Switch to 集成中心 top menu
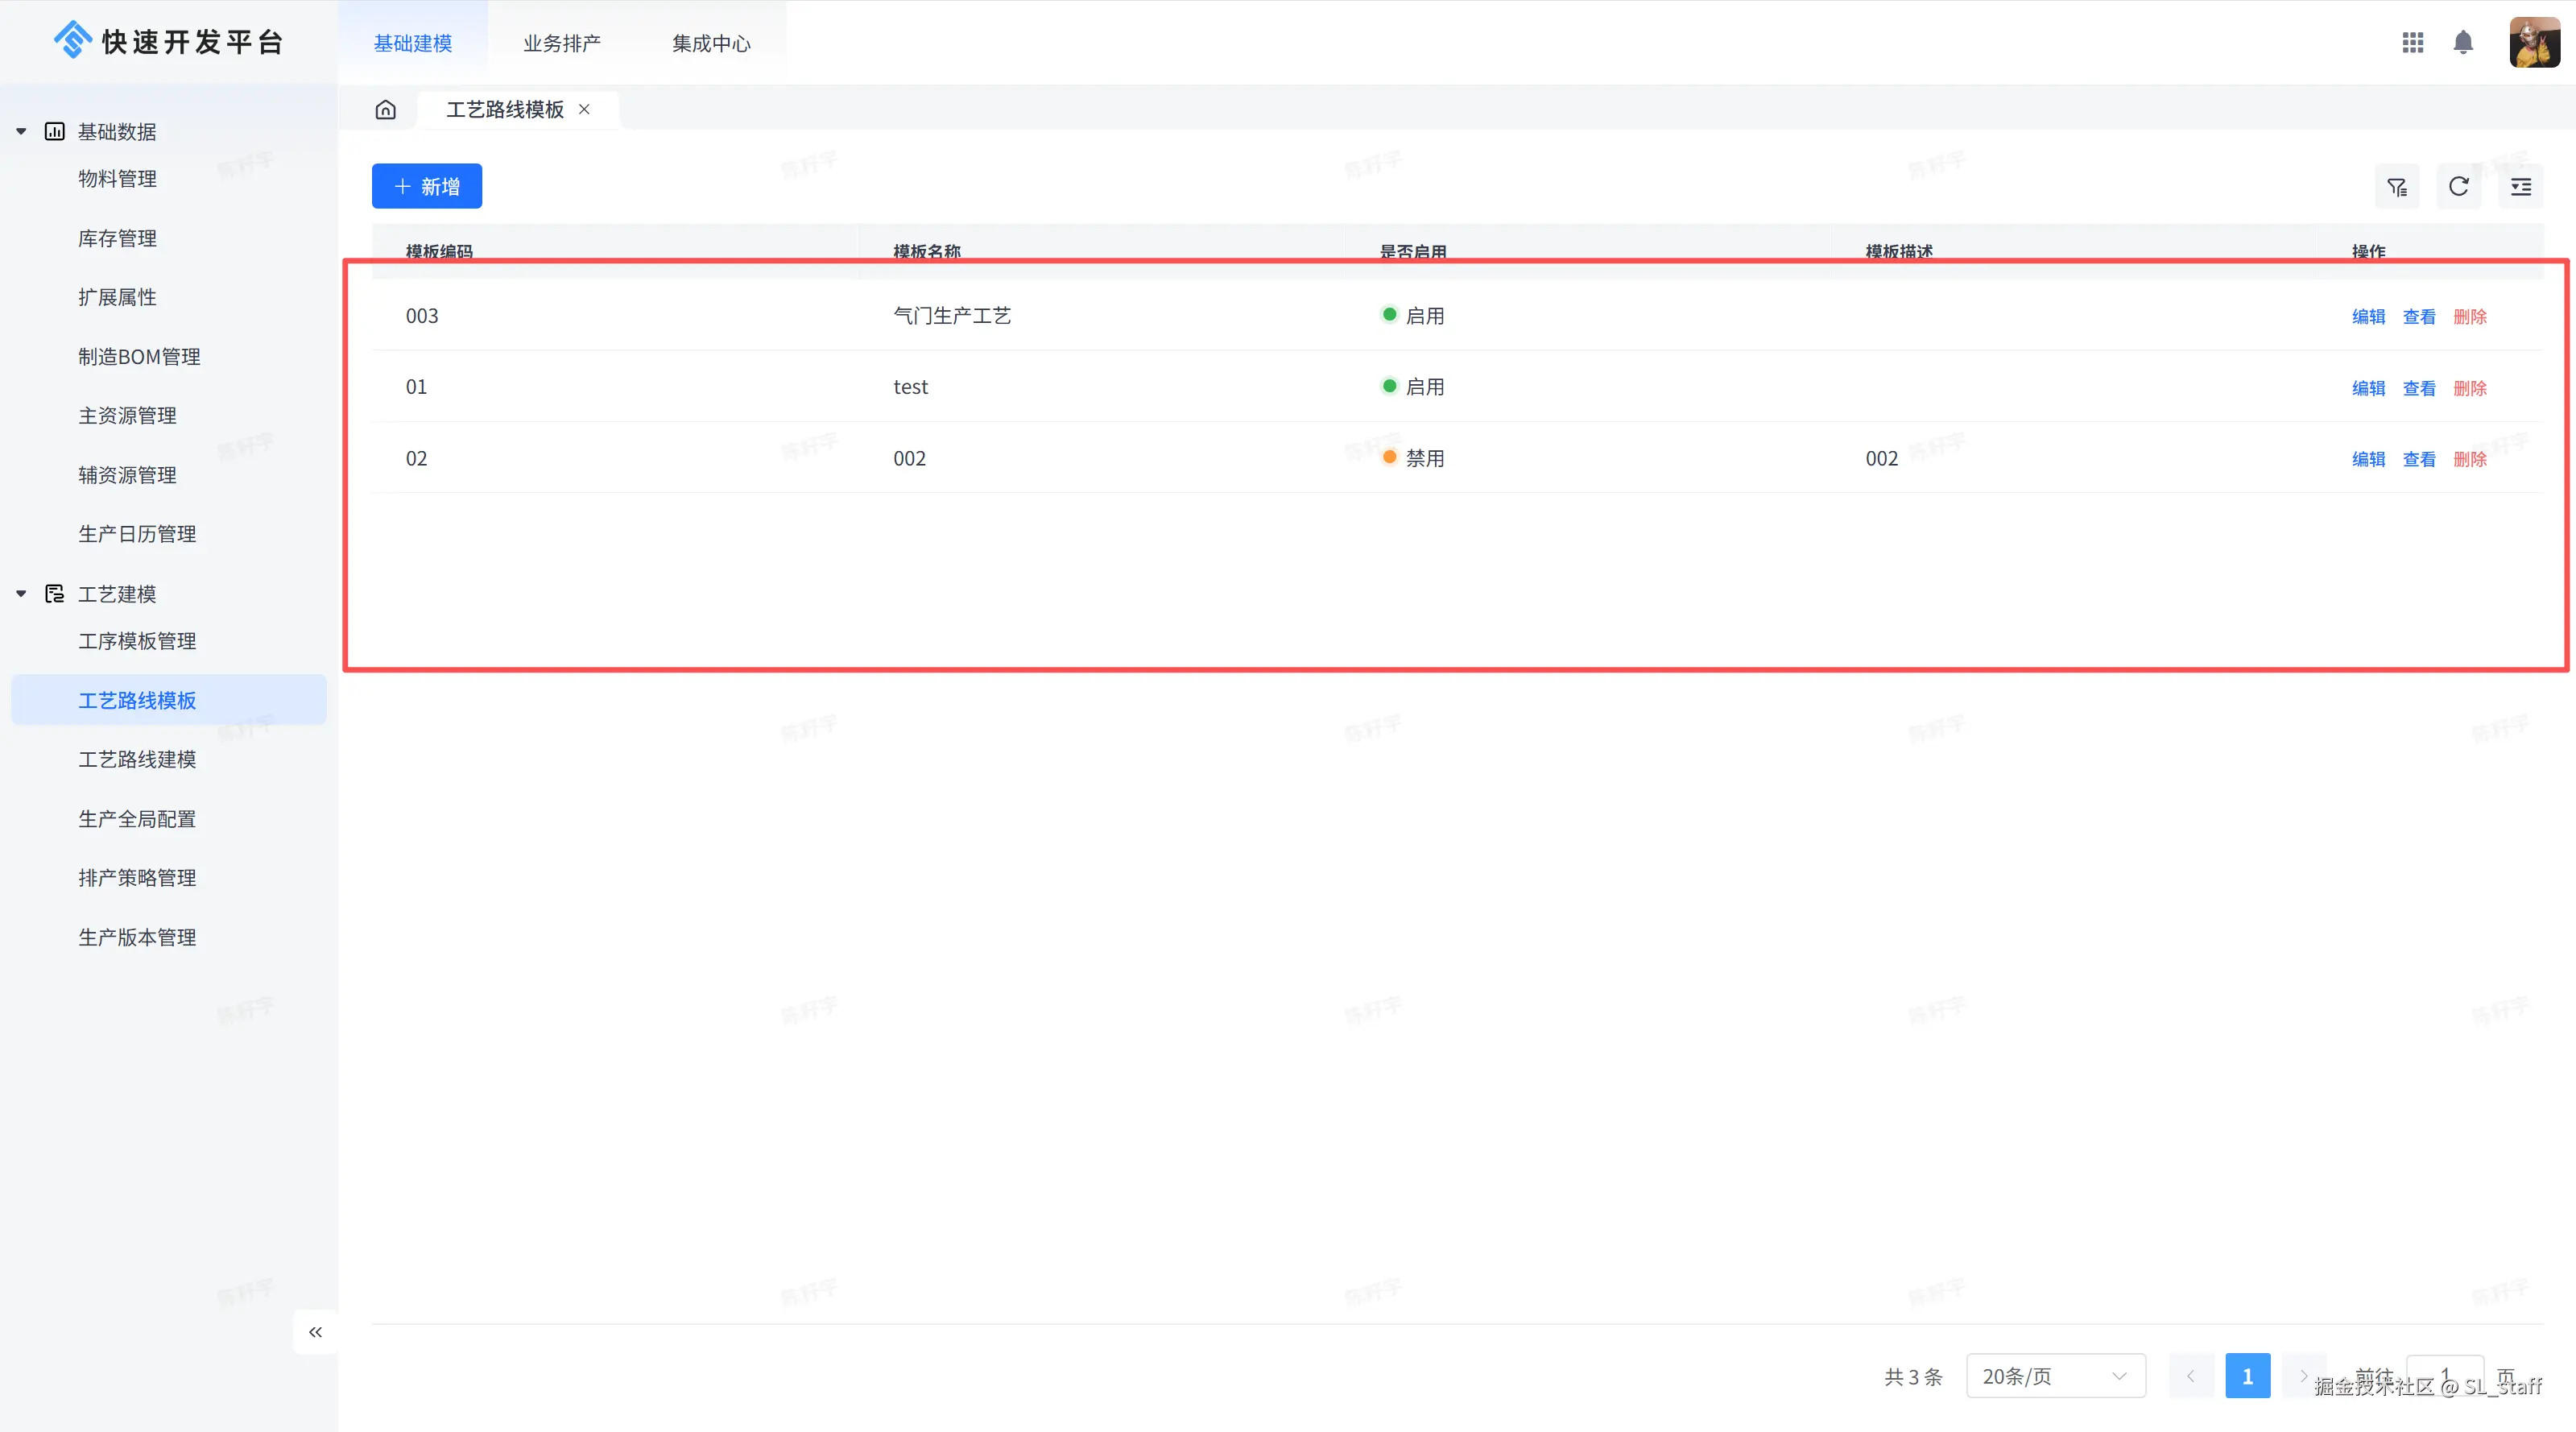The height and width of the screenshot is (1432, 2576). point(711,43)
